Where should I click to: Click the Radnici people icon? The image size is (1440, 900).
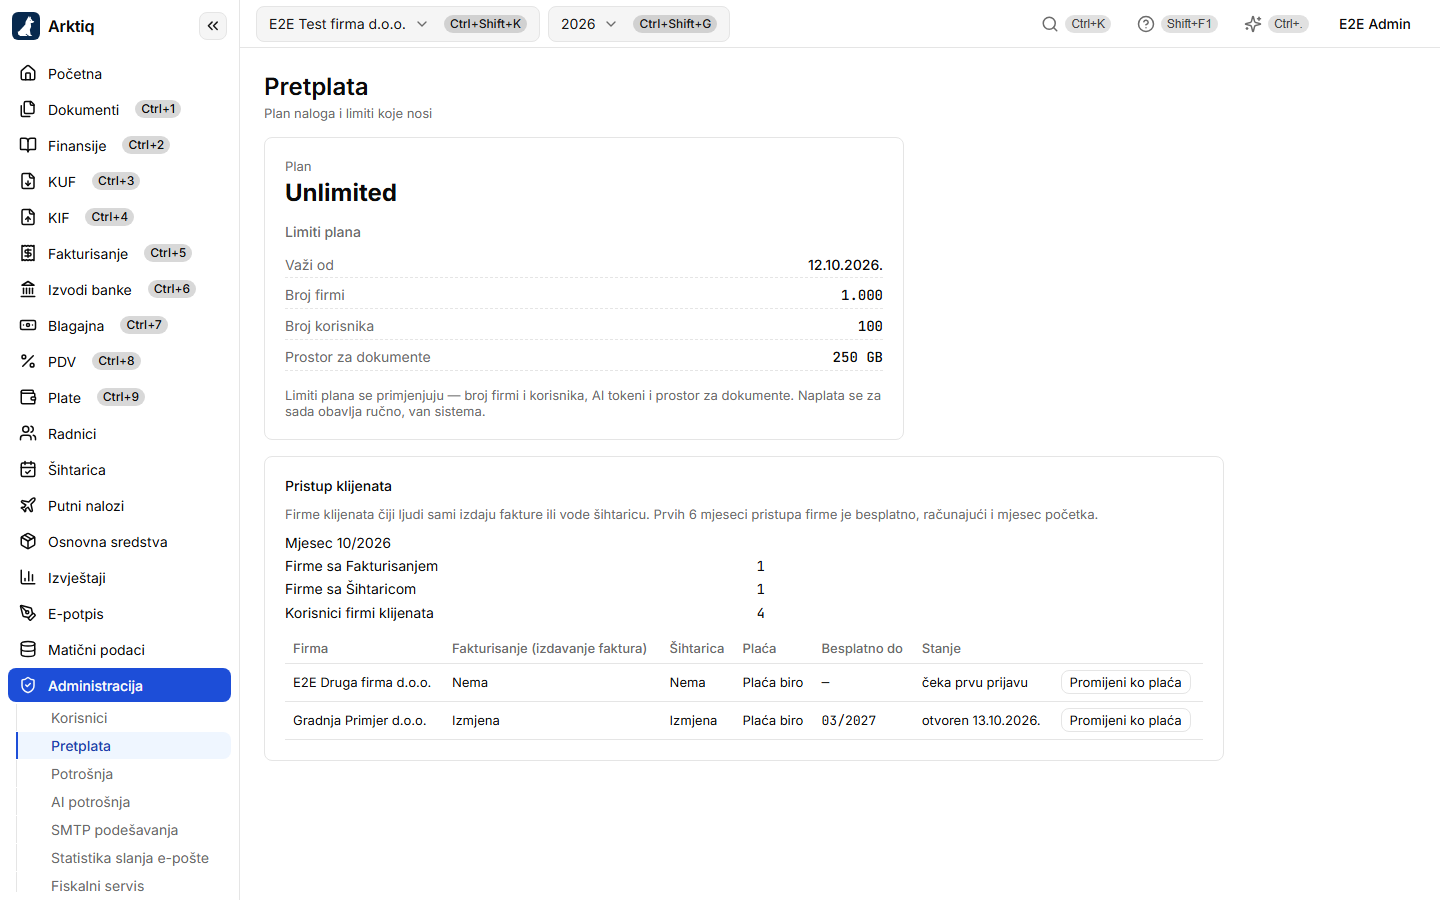point(28,433)
